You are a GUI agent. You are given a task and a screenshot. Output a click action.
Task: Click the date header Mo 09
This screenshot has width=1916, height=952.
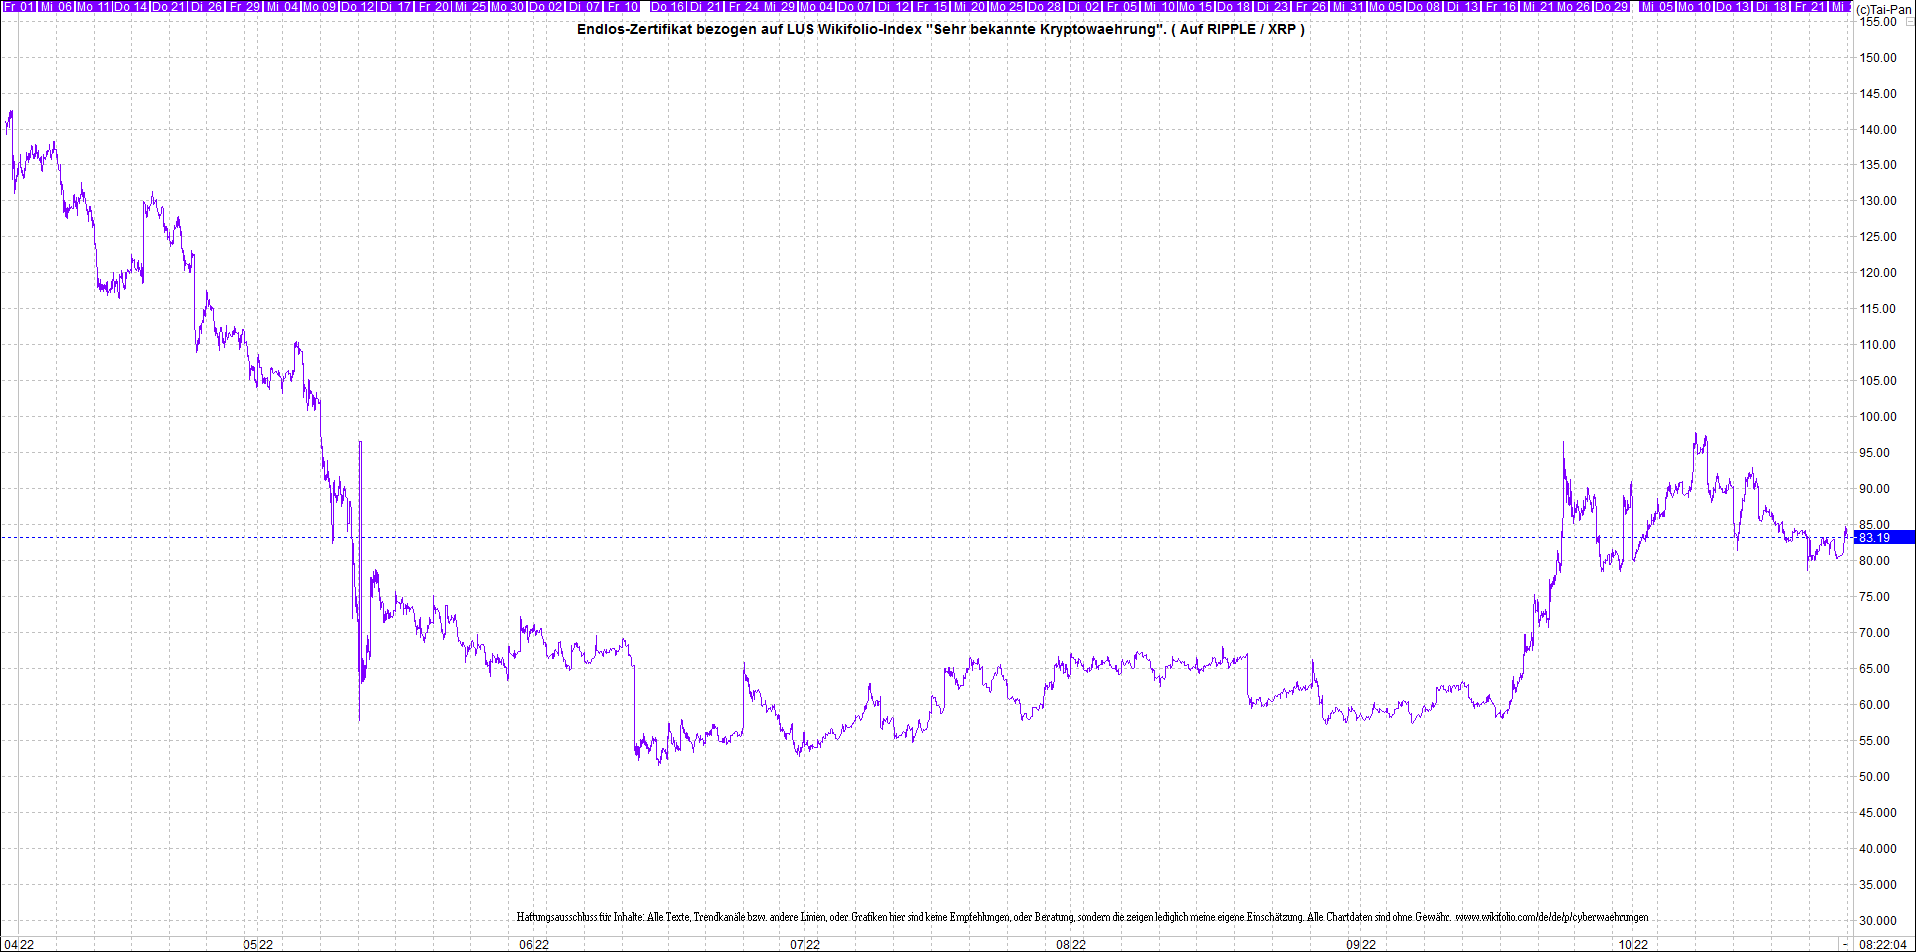[320, 6]
